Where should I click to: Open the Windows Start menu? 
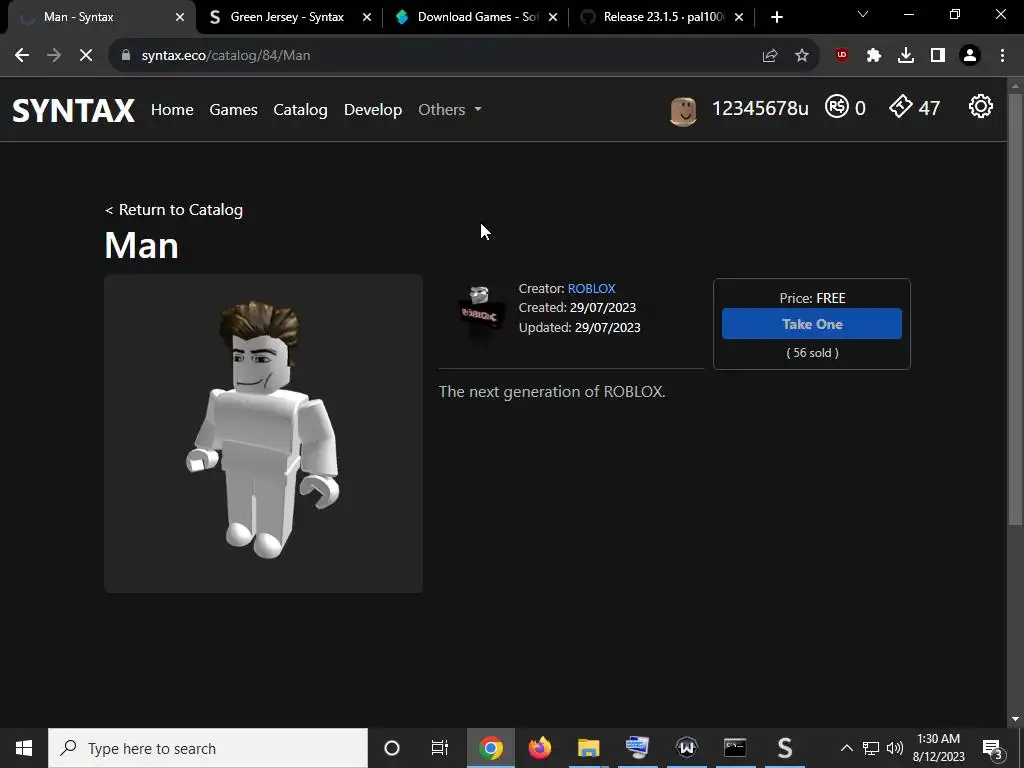(24, 748)
